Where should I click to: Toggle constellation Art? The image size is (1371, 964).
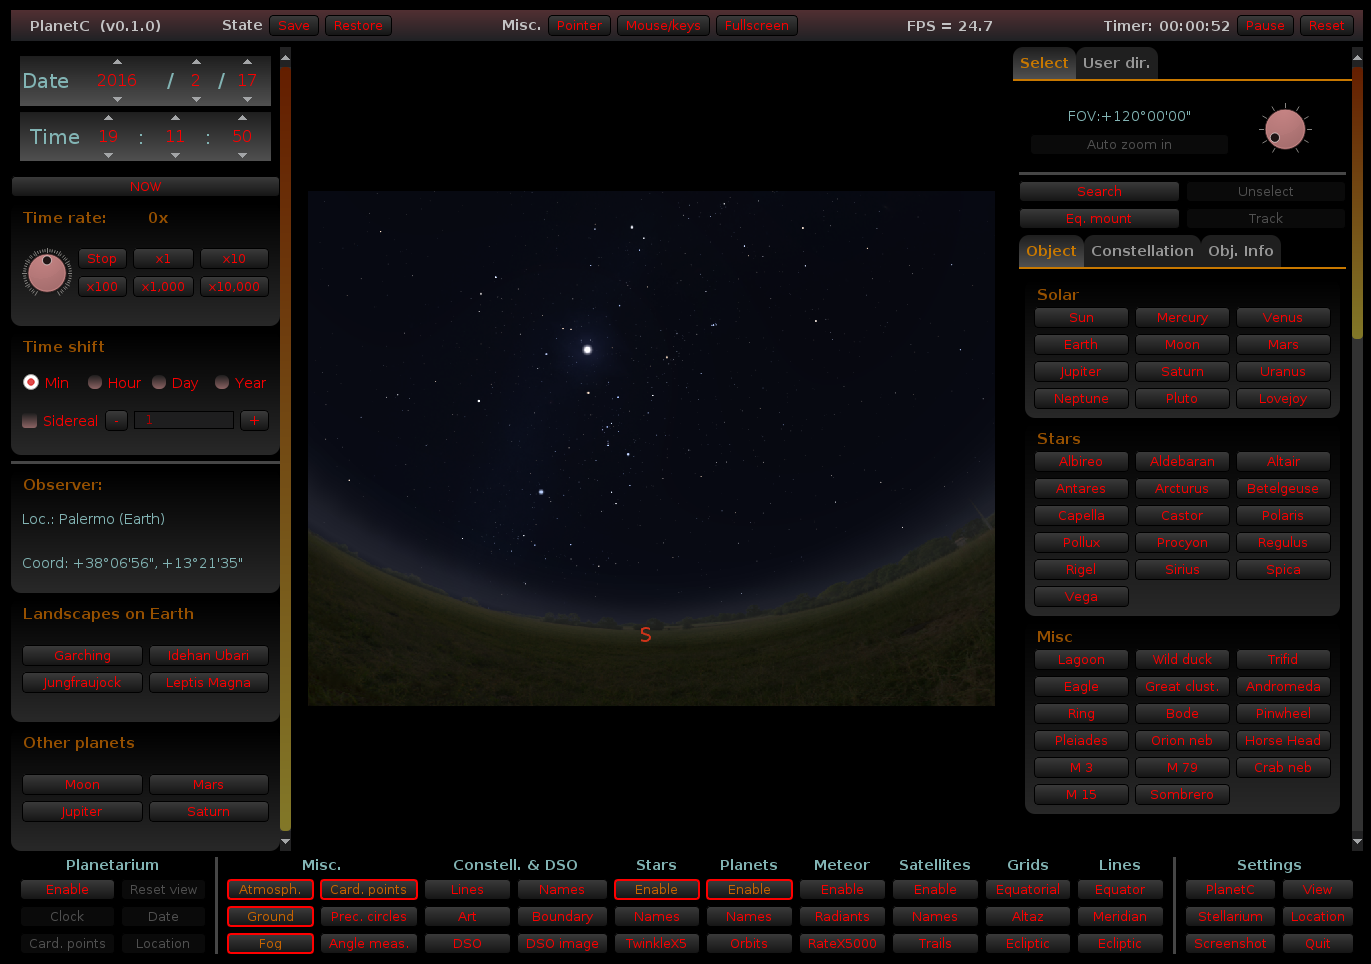[467, 917]
